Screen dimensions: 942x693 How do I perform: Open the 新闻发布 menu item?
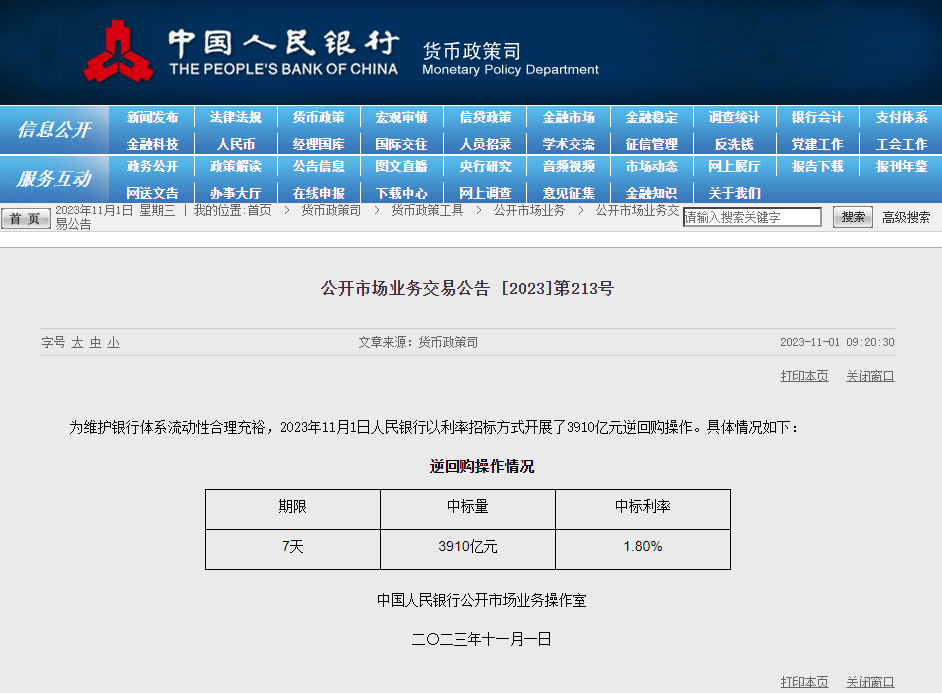pyautogui.click(x=153, y=118)
